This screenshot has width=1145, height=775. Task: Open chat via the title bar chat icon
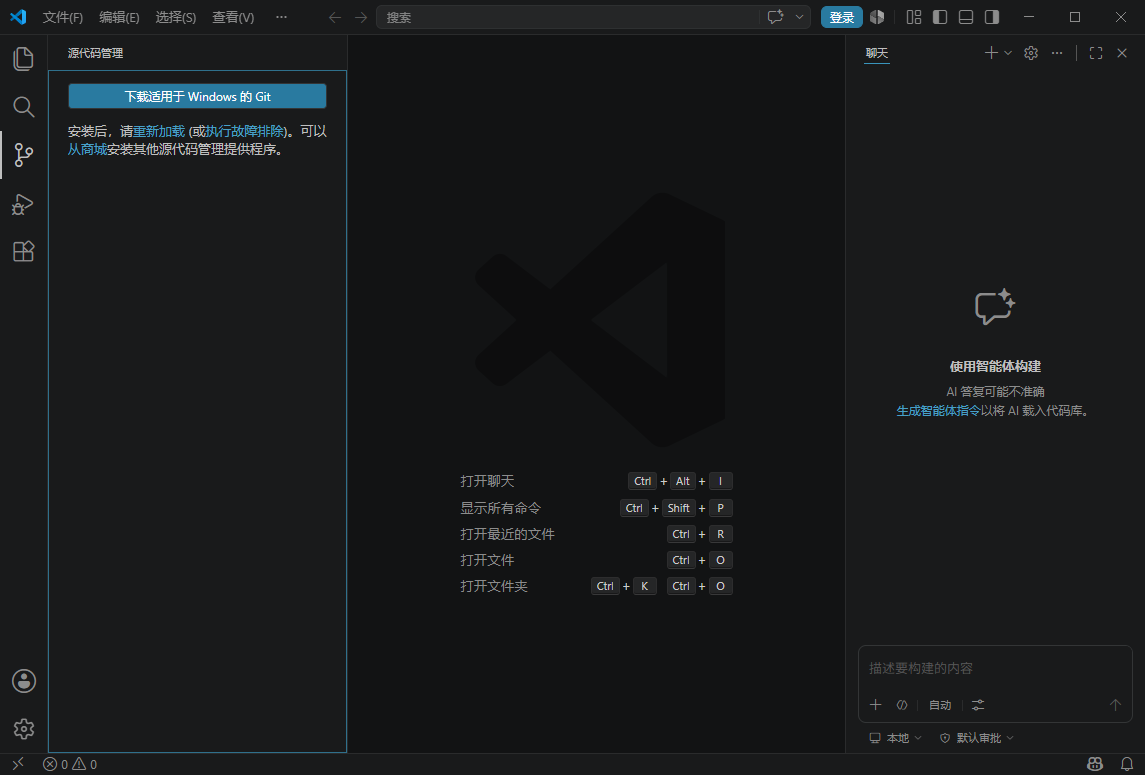(x=776, y=17)
